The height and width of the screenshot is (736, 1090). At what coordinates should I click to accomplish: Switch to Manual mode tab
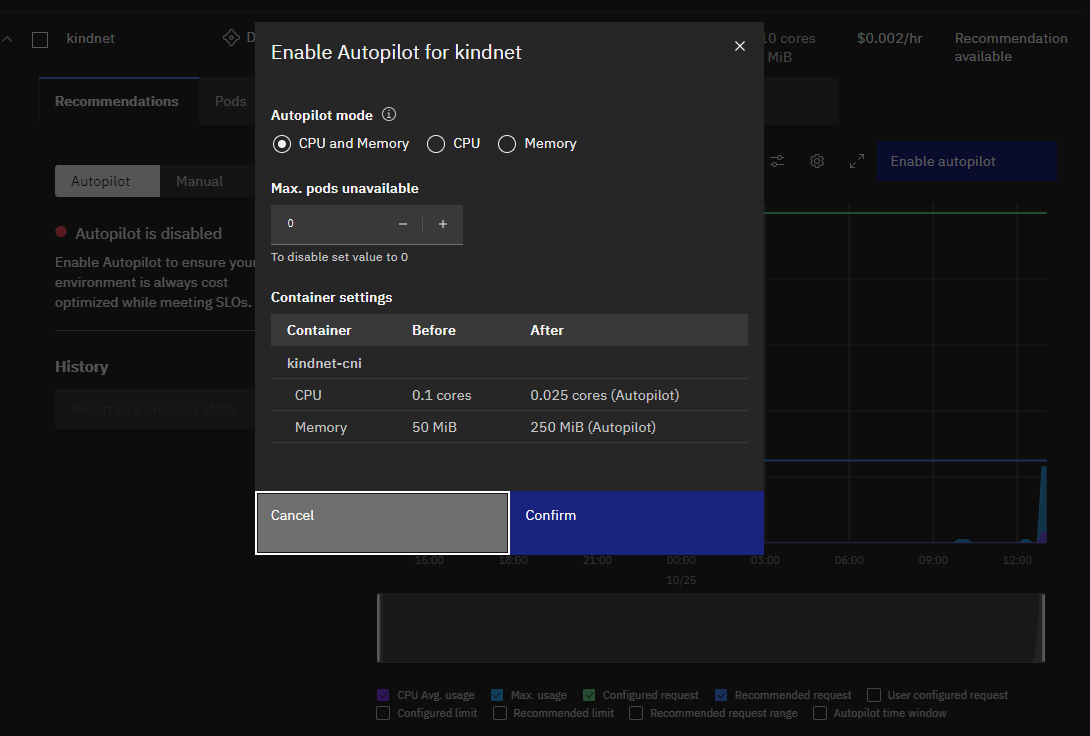(x=199, y=181)
